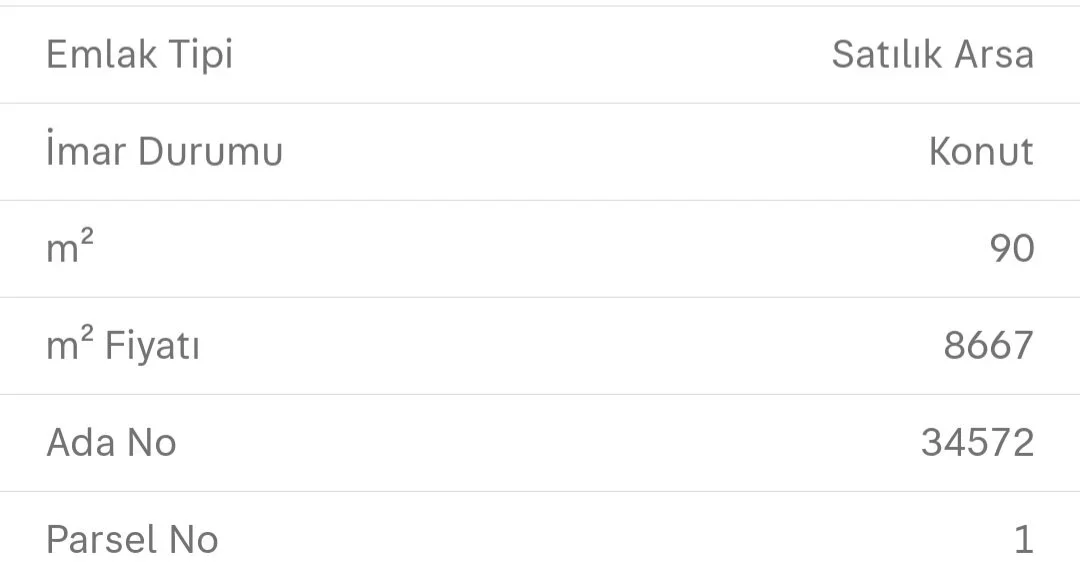Select the 34572 block number
The width and height of the screenshot is (1080, 574).
[977, 442]
